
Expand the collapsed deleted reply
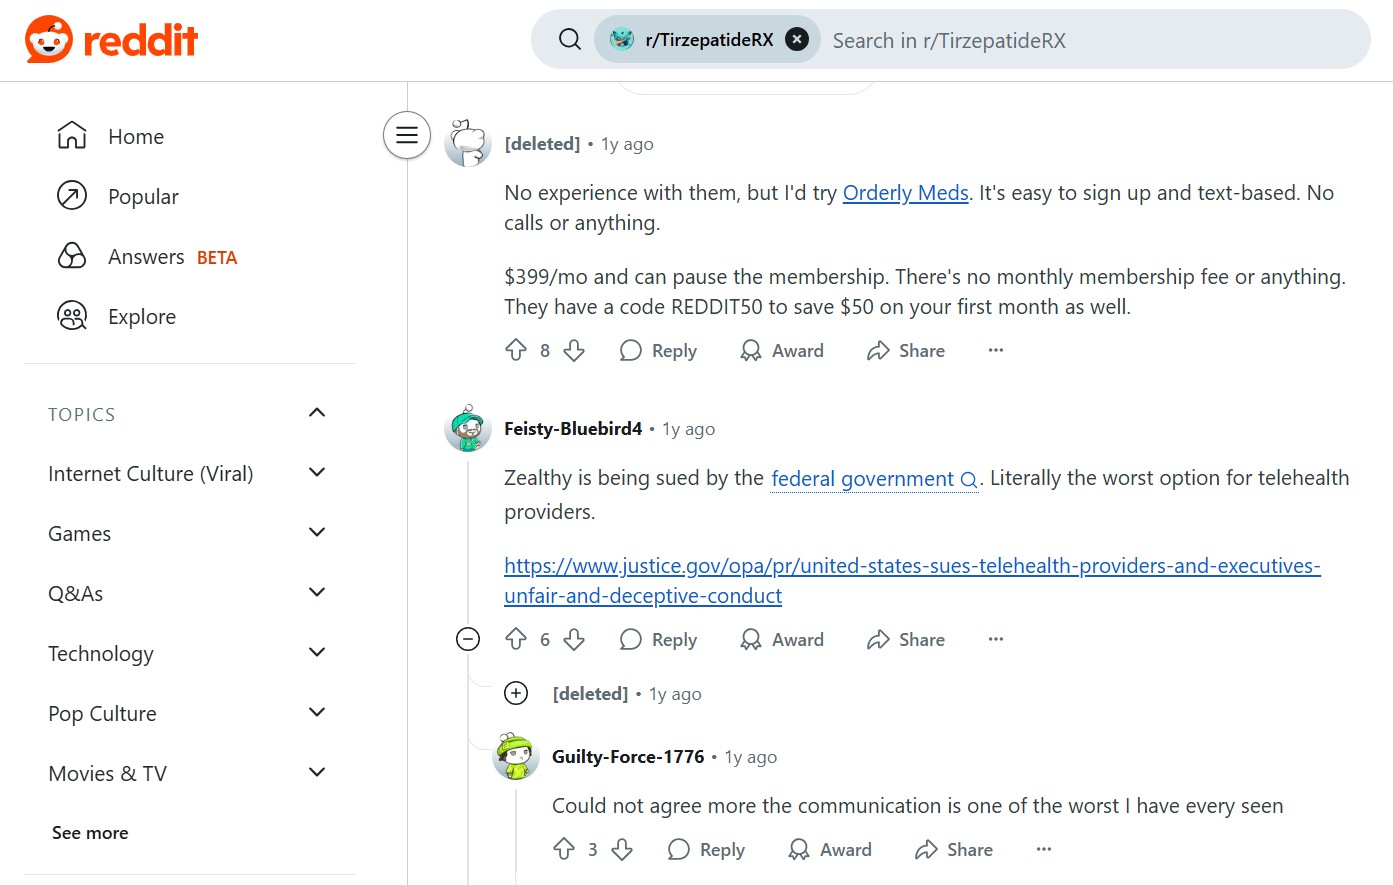[x=516, y=693]
